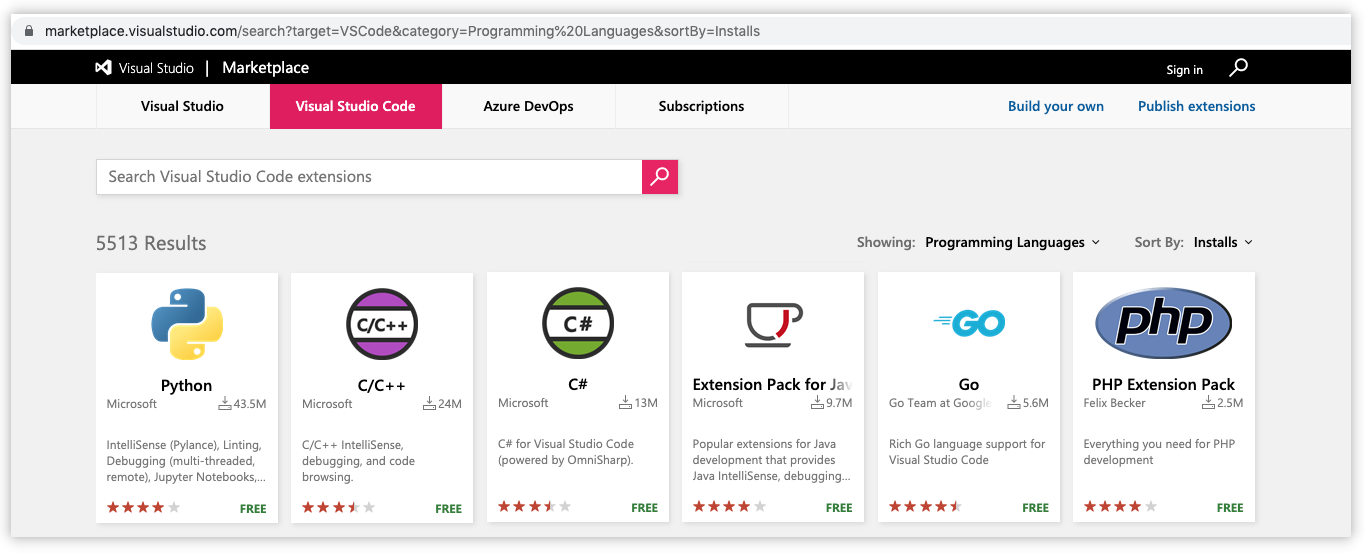Image resolution: width=1366 pixels, height=553 pixels.
Task: Click the lock icon in address bar
Action: [x=29, y=31]
